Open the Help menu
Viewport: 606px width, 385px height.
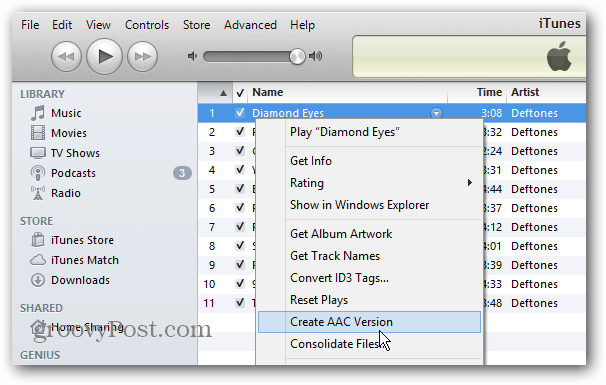pyautogui.click(x=303, y=25)
